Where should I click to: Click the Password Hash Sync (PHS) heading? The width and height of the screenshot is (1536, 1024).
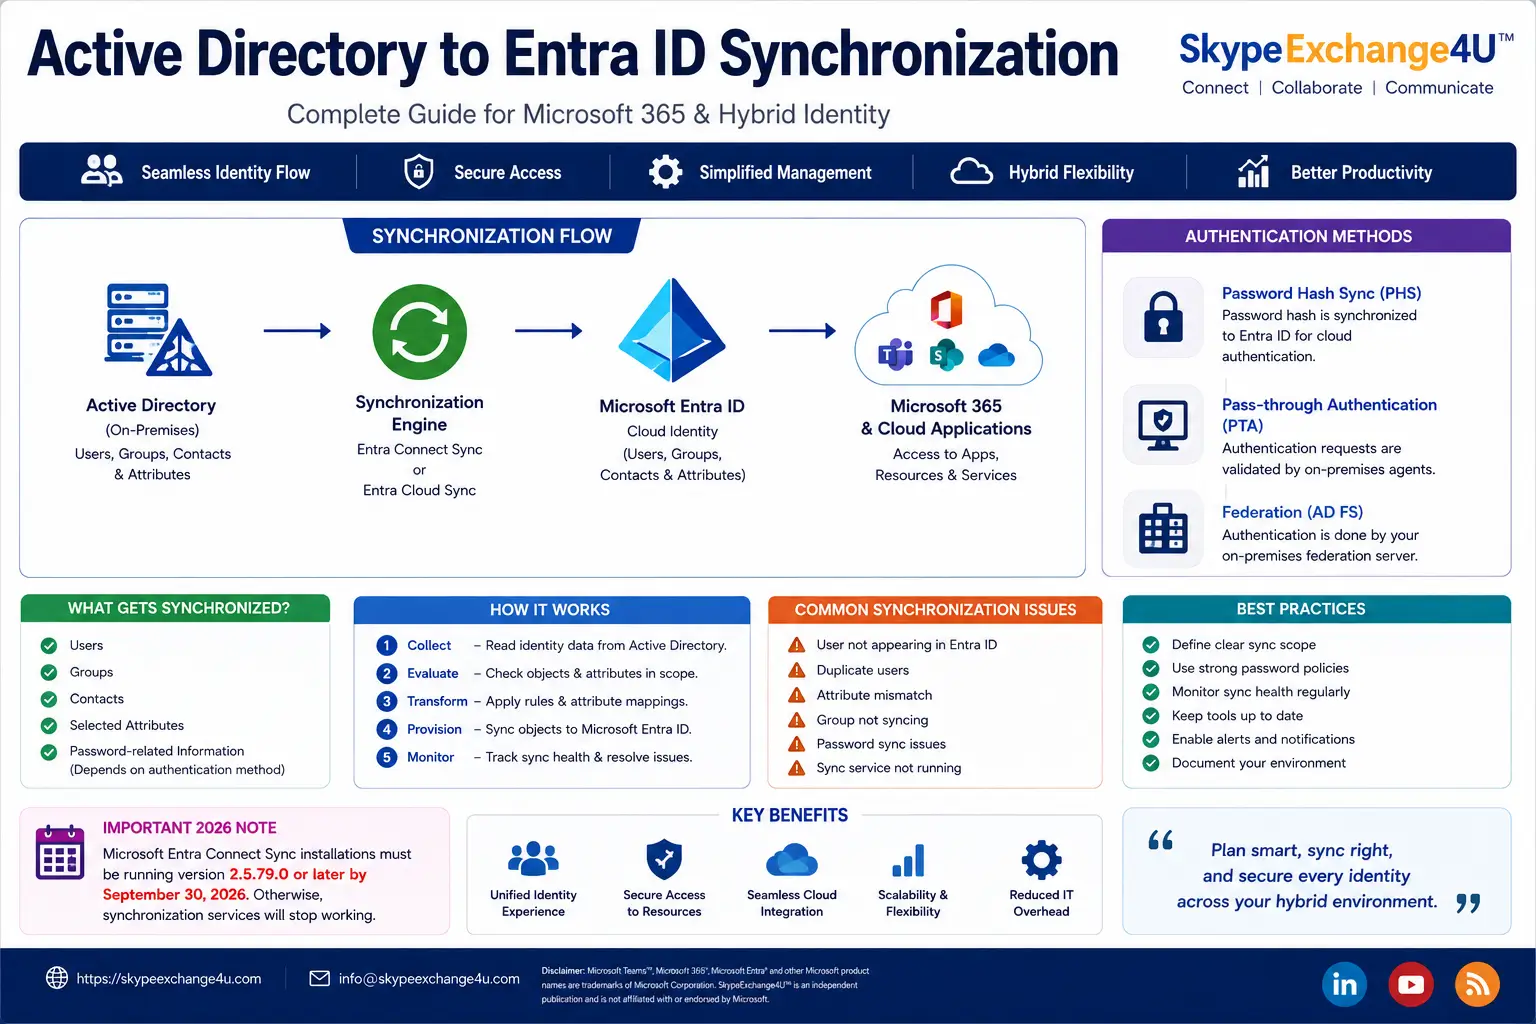1321,293
